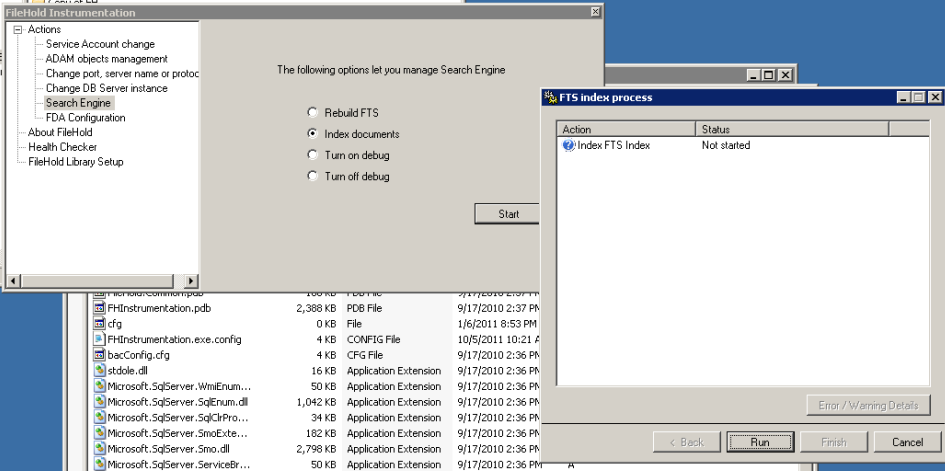Click the Microsoft.SqlServer.WmiEnum file icon
This screenshot has height=471, width=945.
coord(100,386)
